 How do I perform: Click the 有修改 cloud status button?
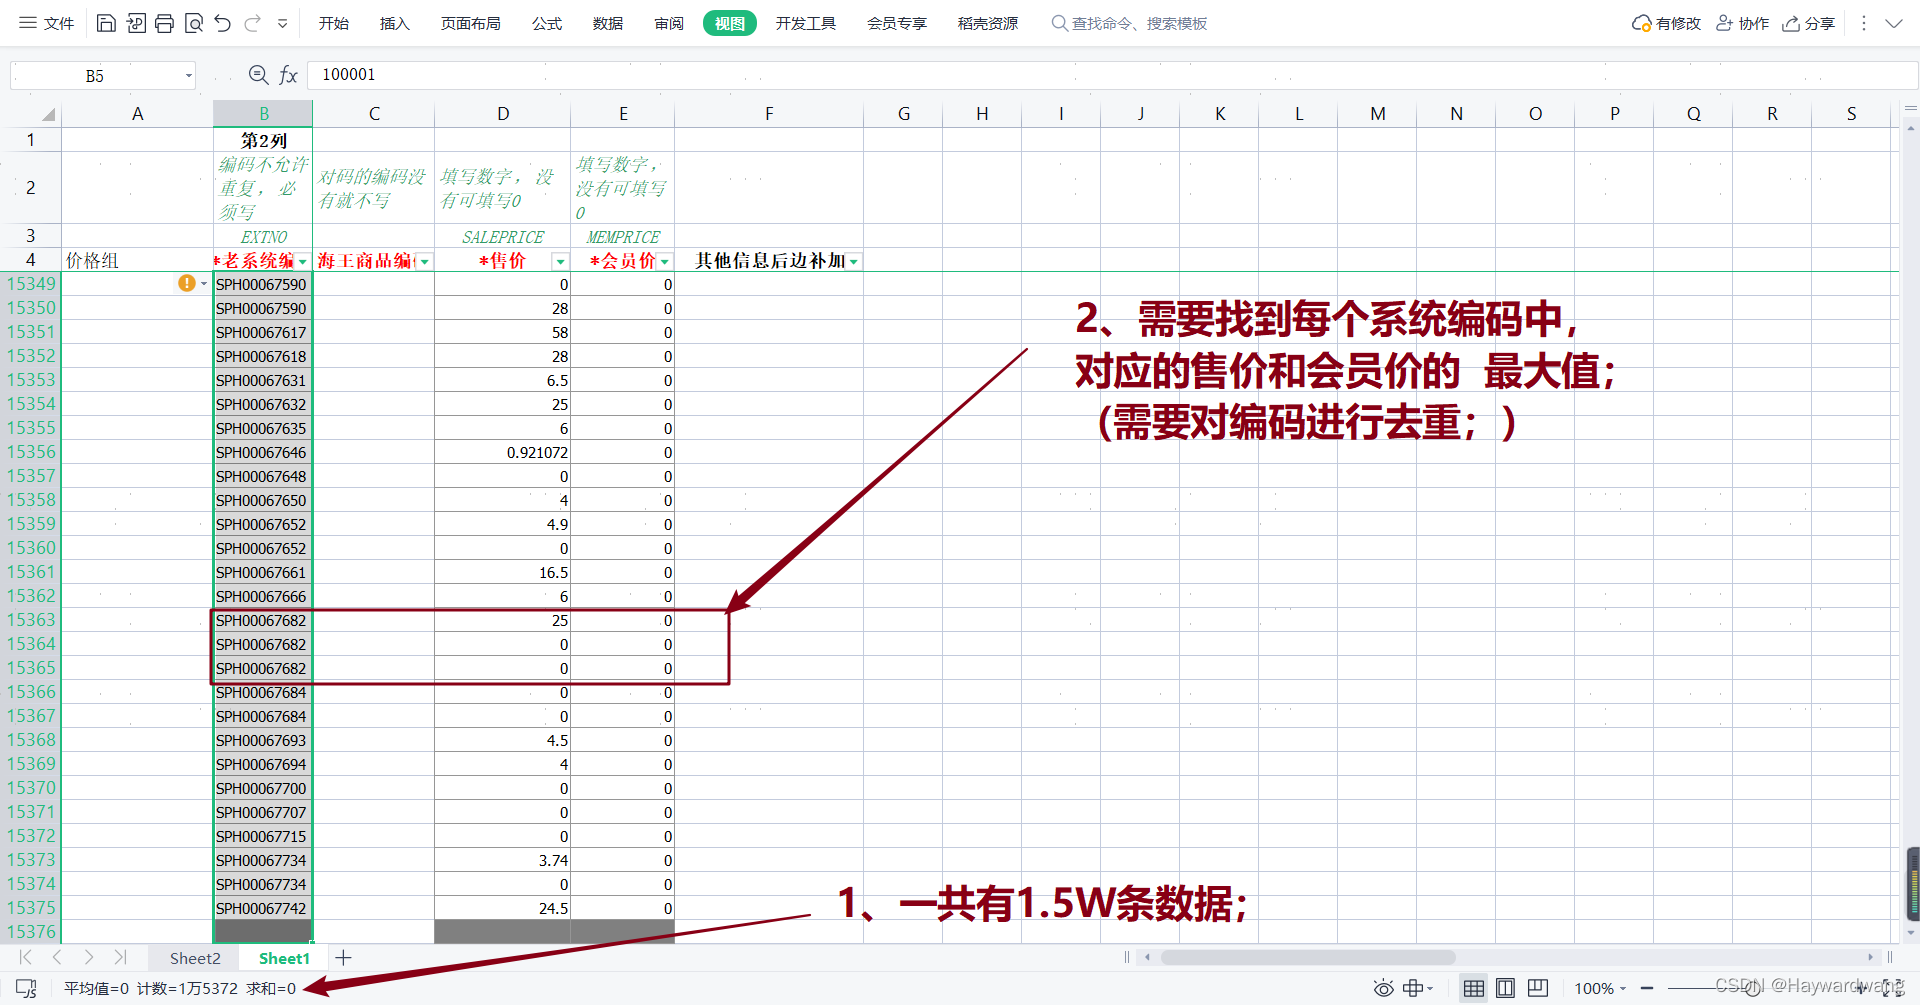1666,23
